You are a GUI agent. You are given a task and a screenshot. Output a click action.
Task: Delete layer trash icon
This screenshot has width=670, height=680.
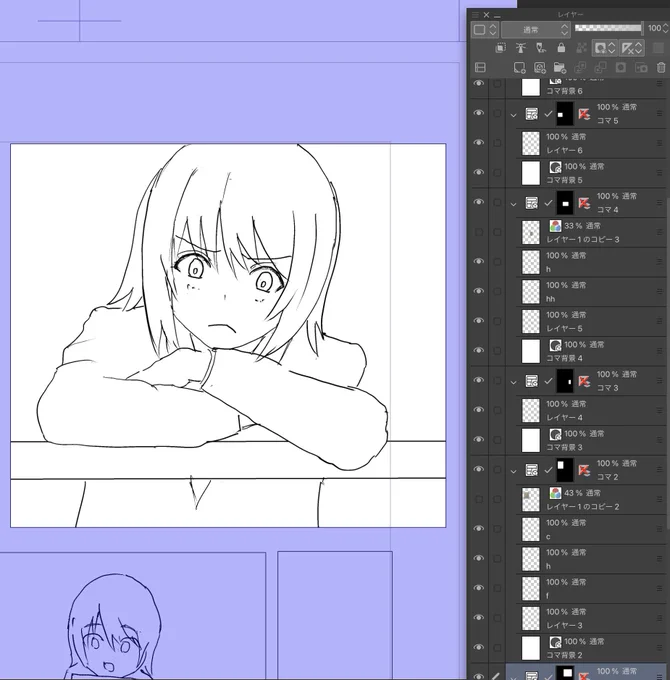coord(661,68)
